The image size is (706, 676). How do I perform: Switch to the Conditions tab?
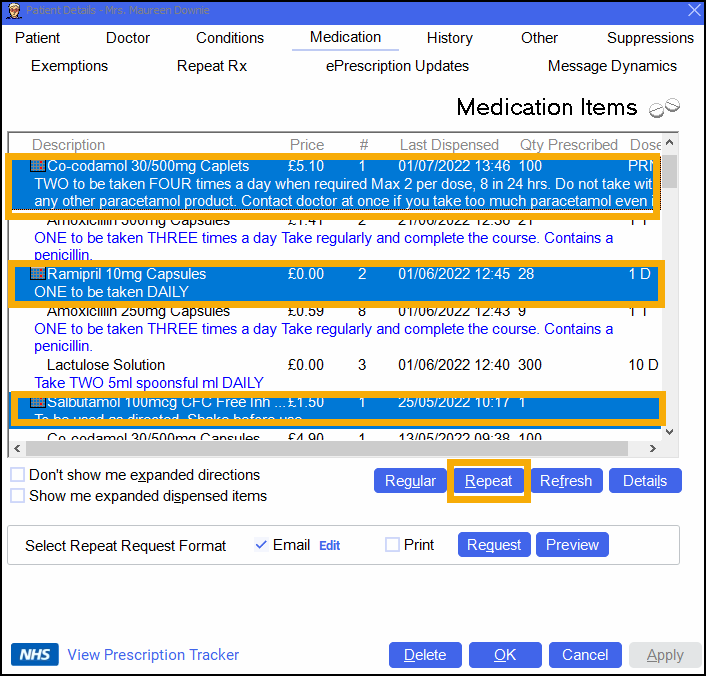[x=230, y=38]
